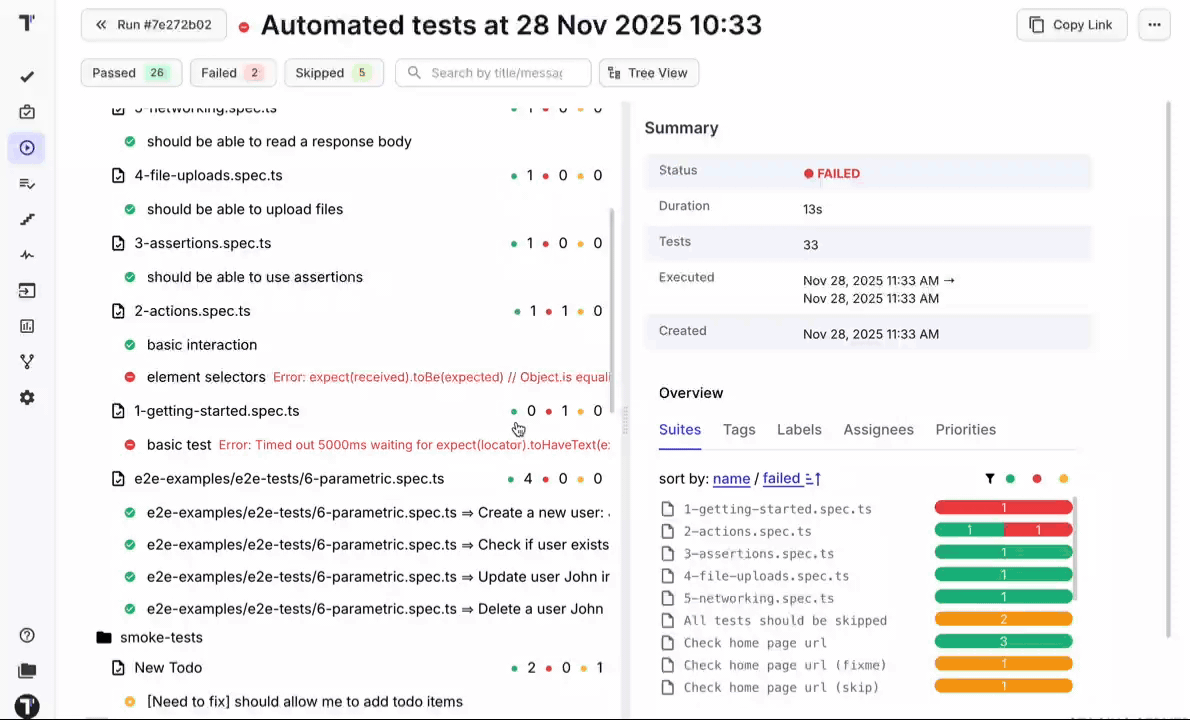Go back to Run #7e272b02
Screen dimensions: 1190x720
tap(153, 25)
